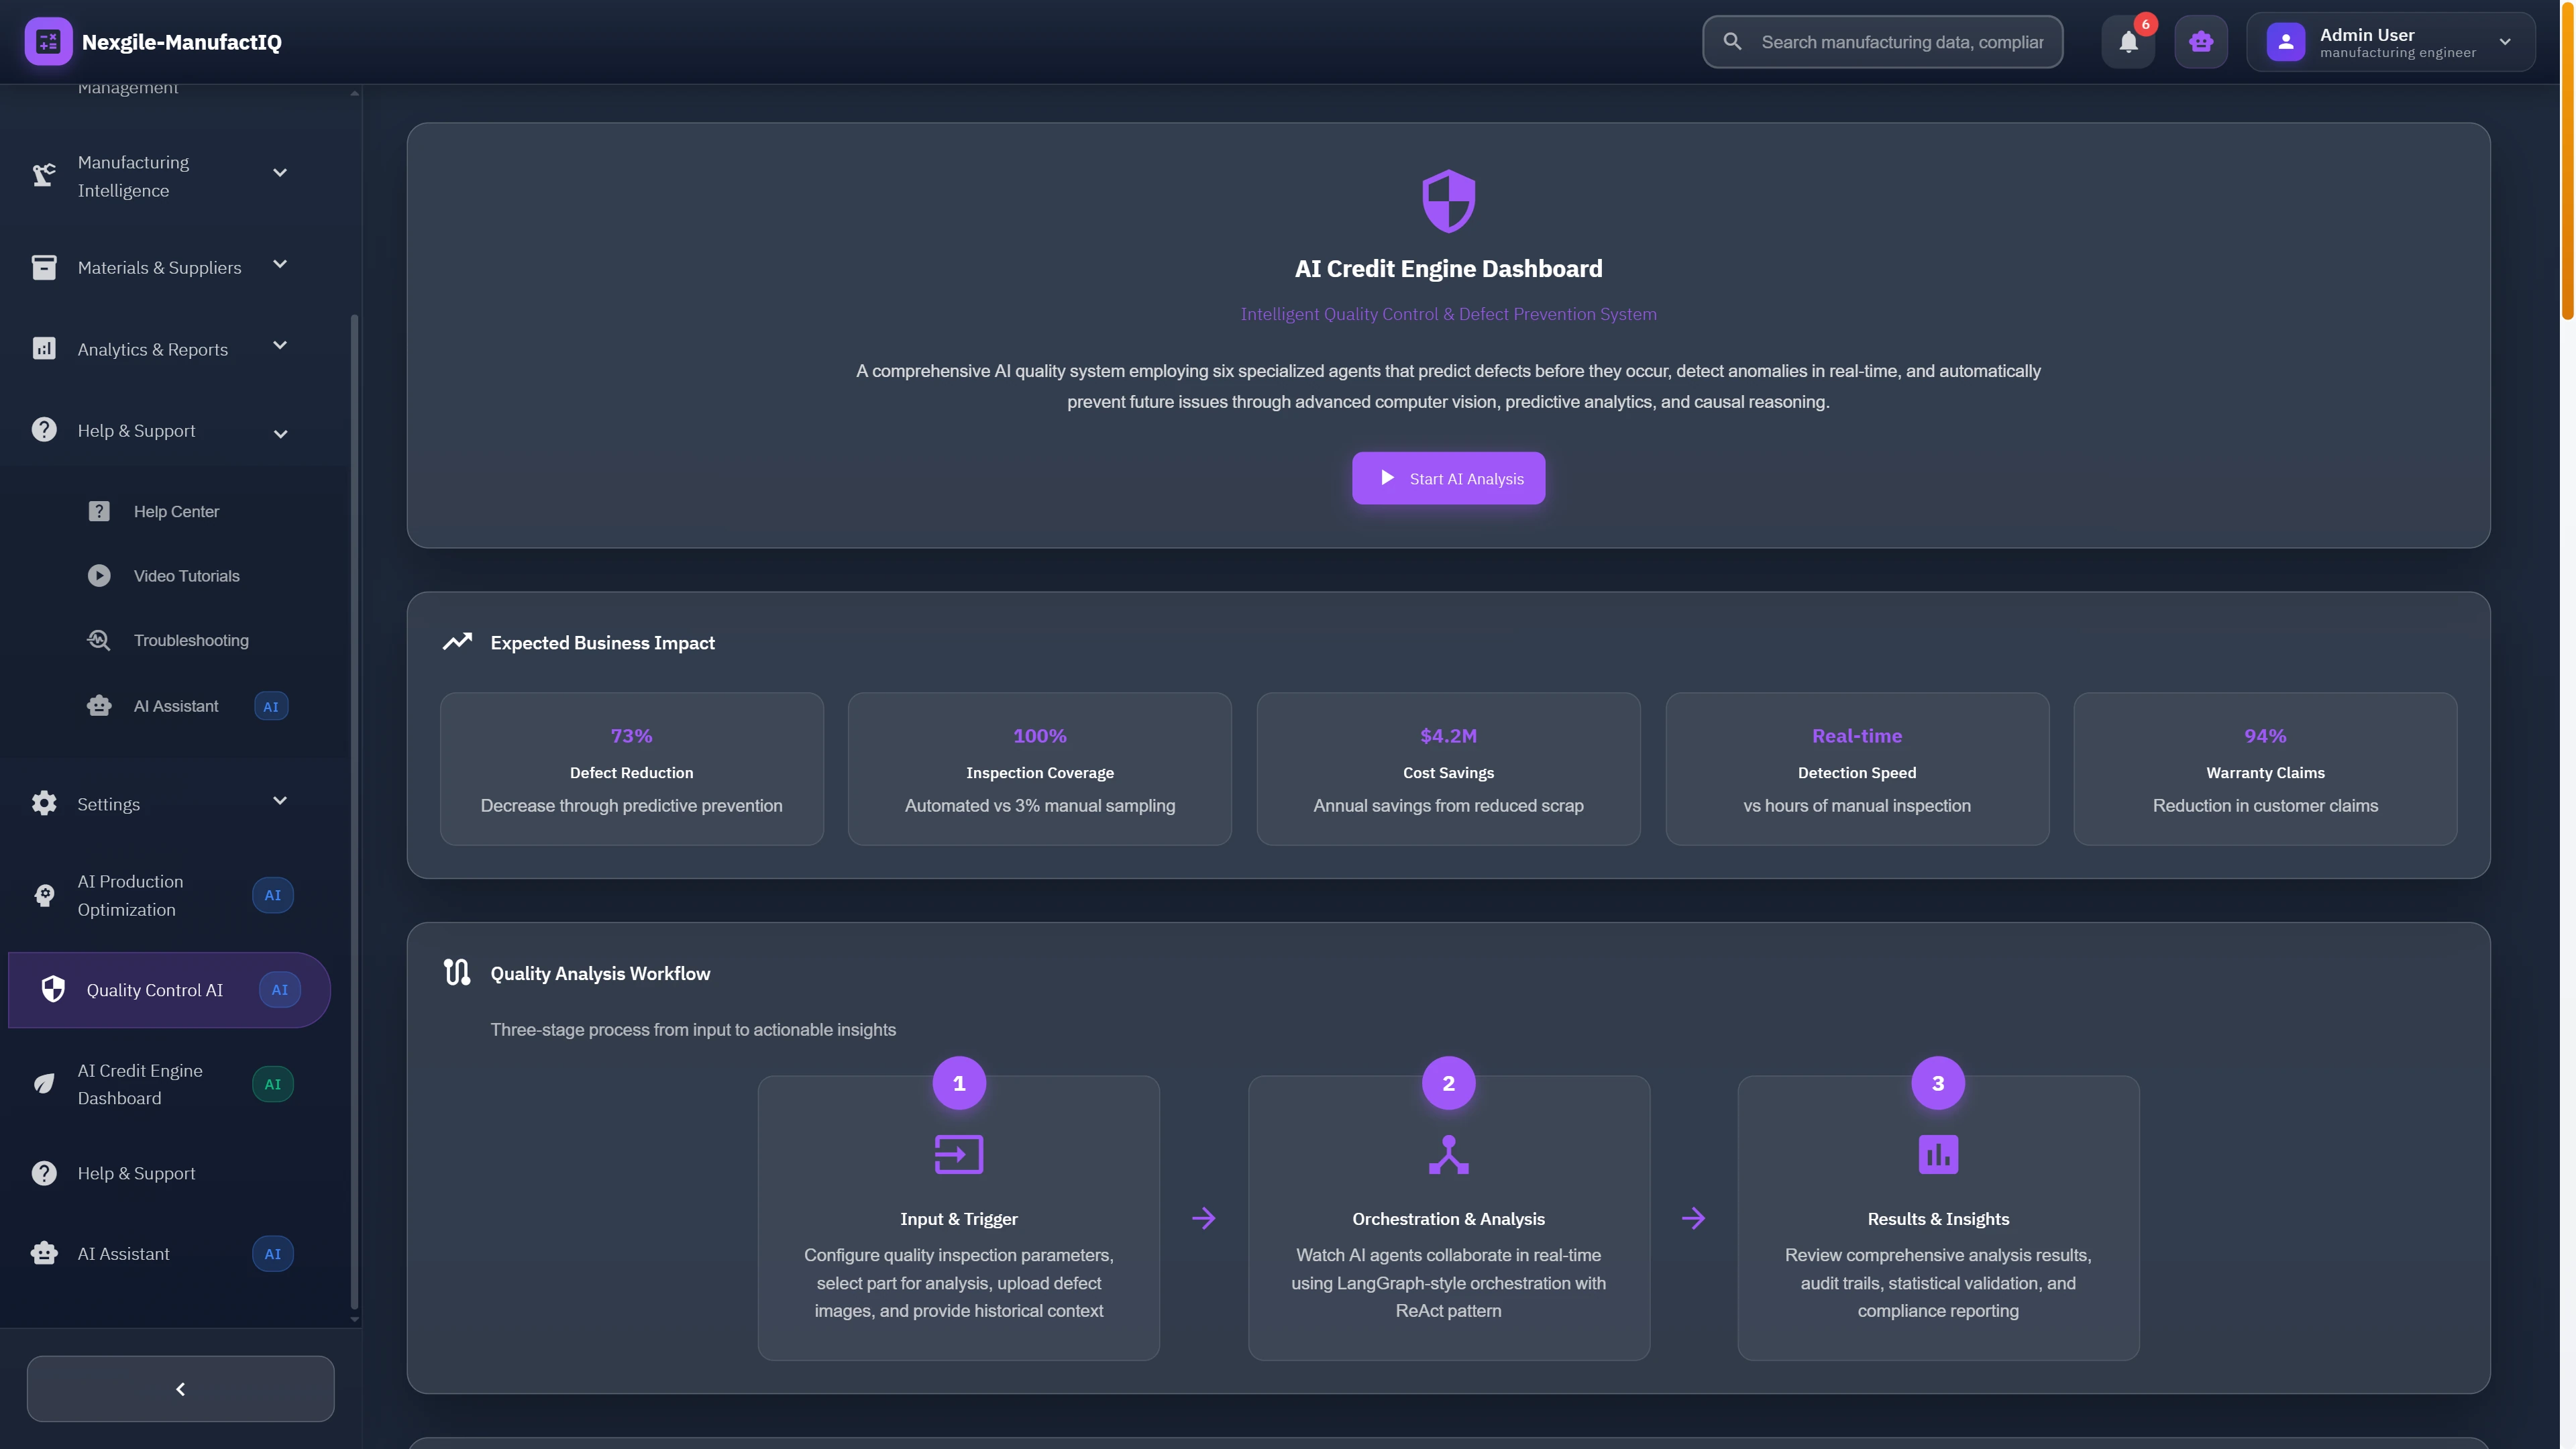
Task: Click the Nexgile-ManufactIQ logo icon
Action: pos(48,41)
